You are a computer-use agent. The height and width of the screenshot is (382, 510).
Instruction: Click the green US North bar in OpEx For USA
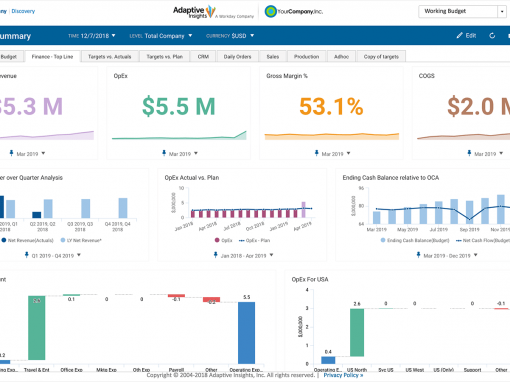(357, 332)
